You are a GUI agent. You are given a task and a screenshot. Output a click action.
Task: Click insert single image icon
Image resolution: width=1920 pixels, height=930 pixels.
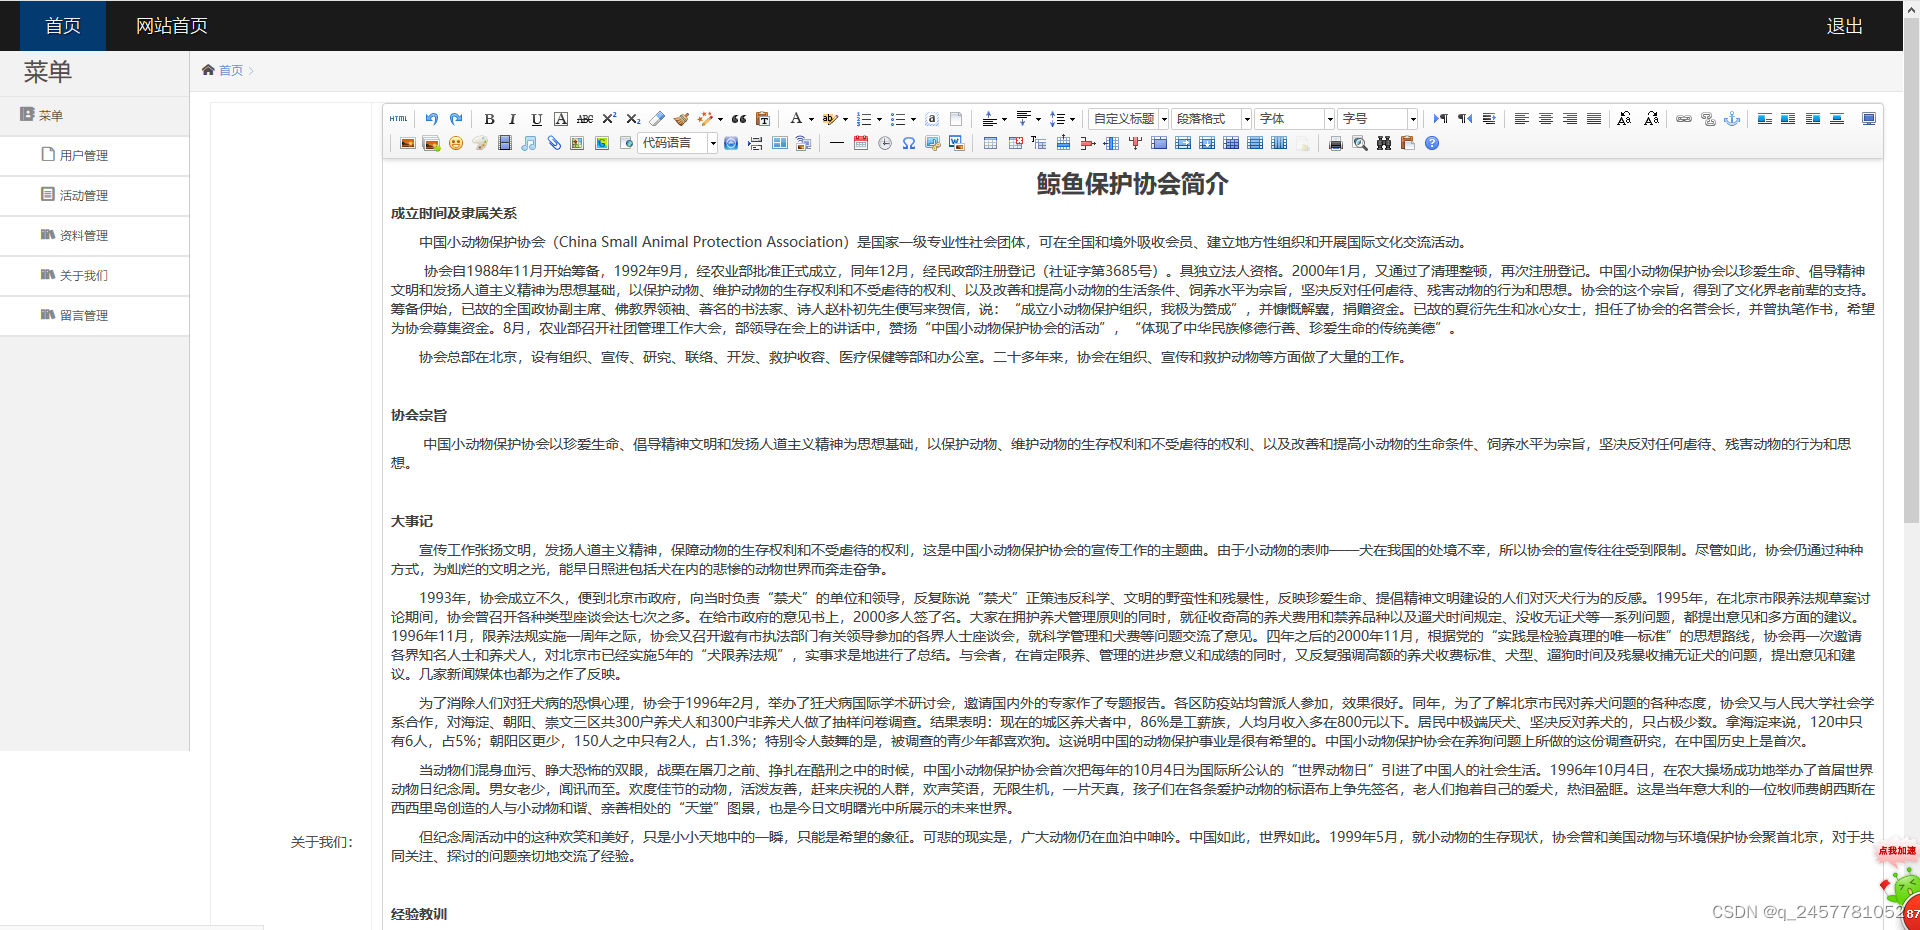(x=407, y=143)
